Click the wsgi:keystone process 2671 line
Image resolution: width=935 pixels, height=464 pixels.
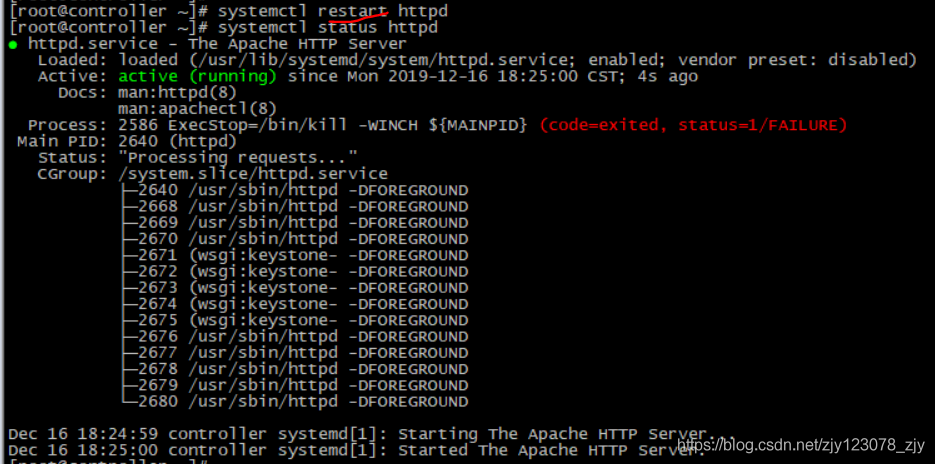coord(295,256)
